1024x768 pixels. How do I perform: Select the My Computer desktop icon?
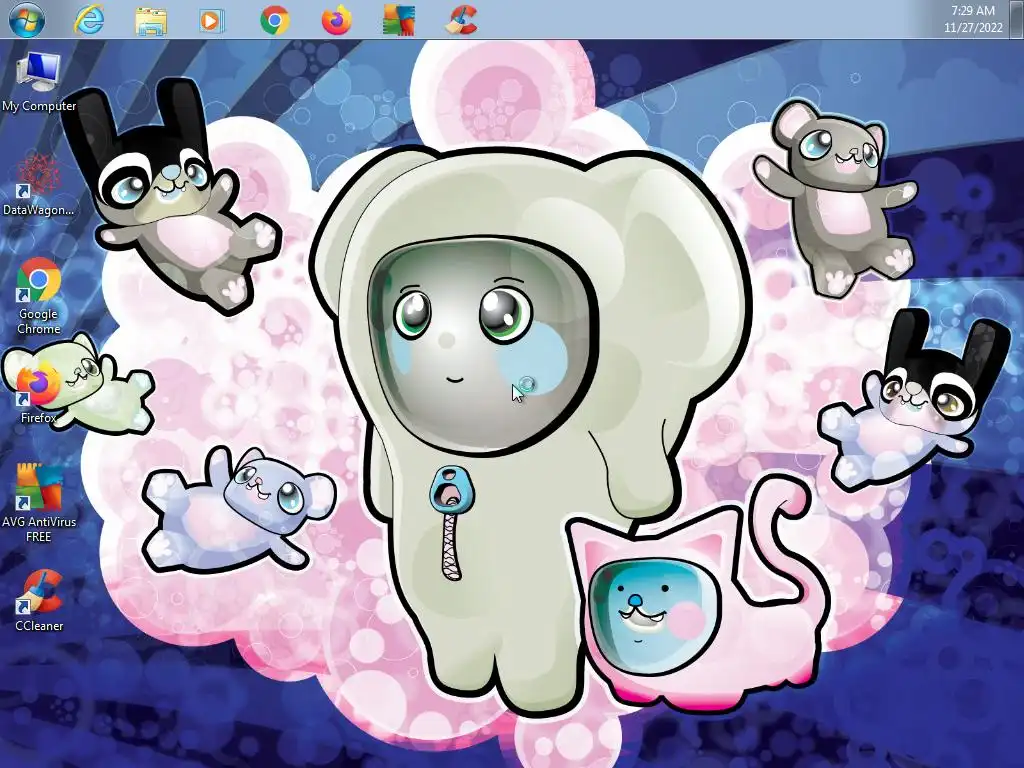click(39, 82)
